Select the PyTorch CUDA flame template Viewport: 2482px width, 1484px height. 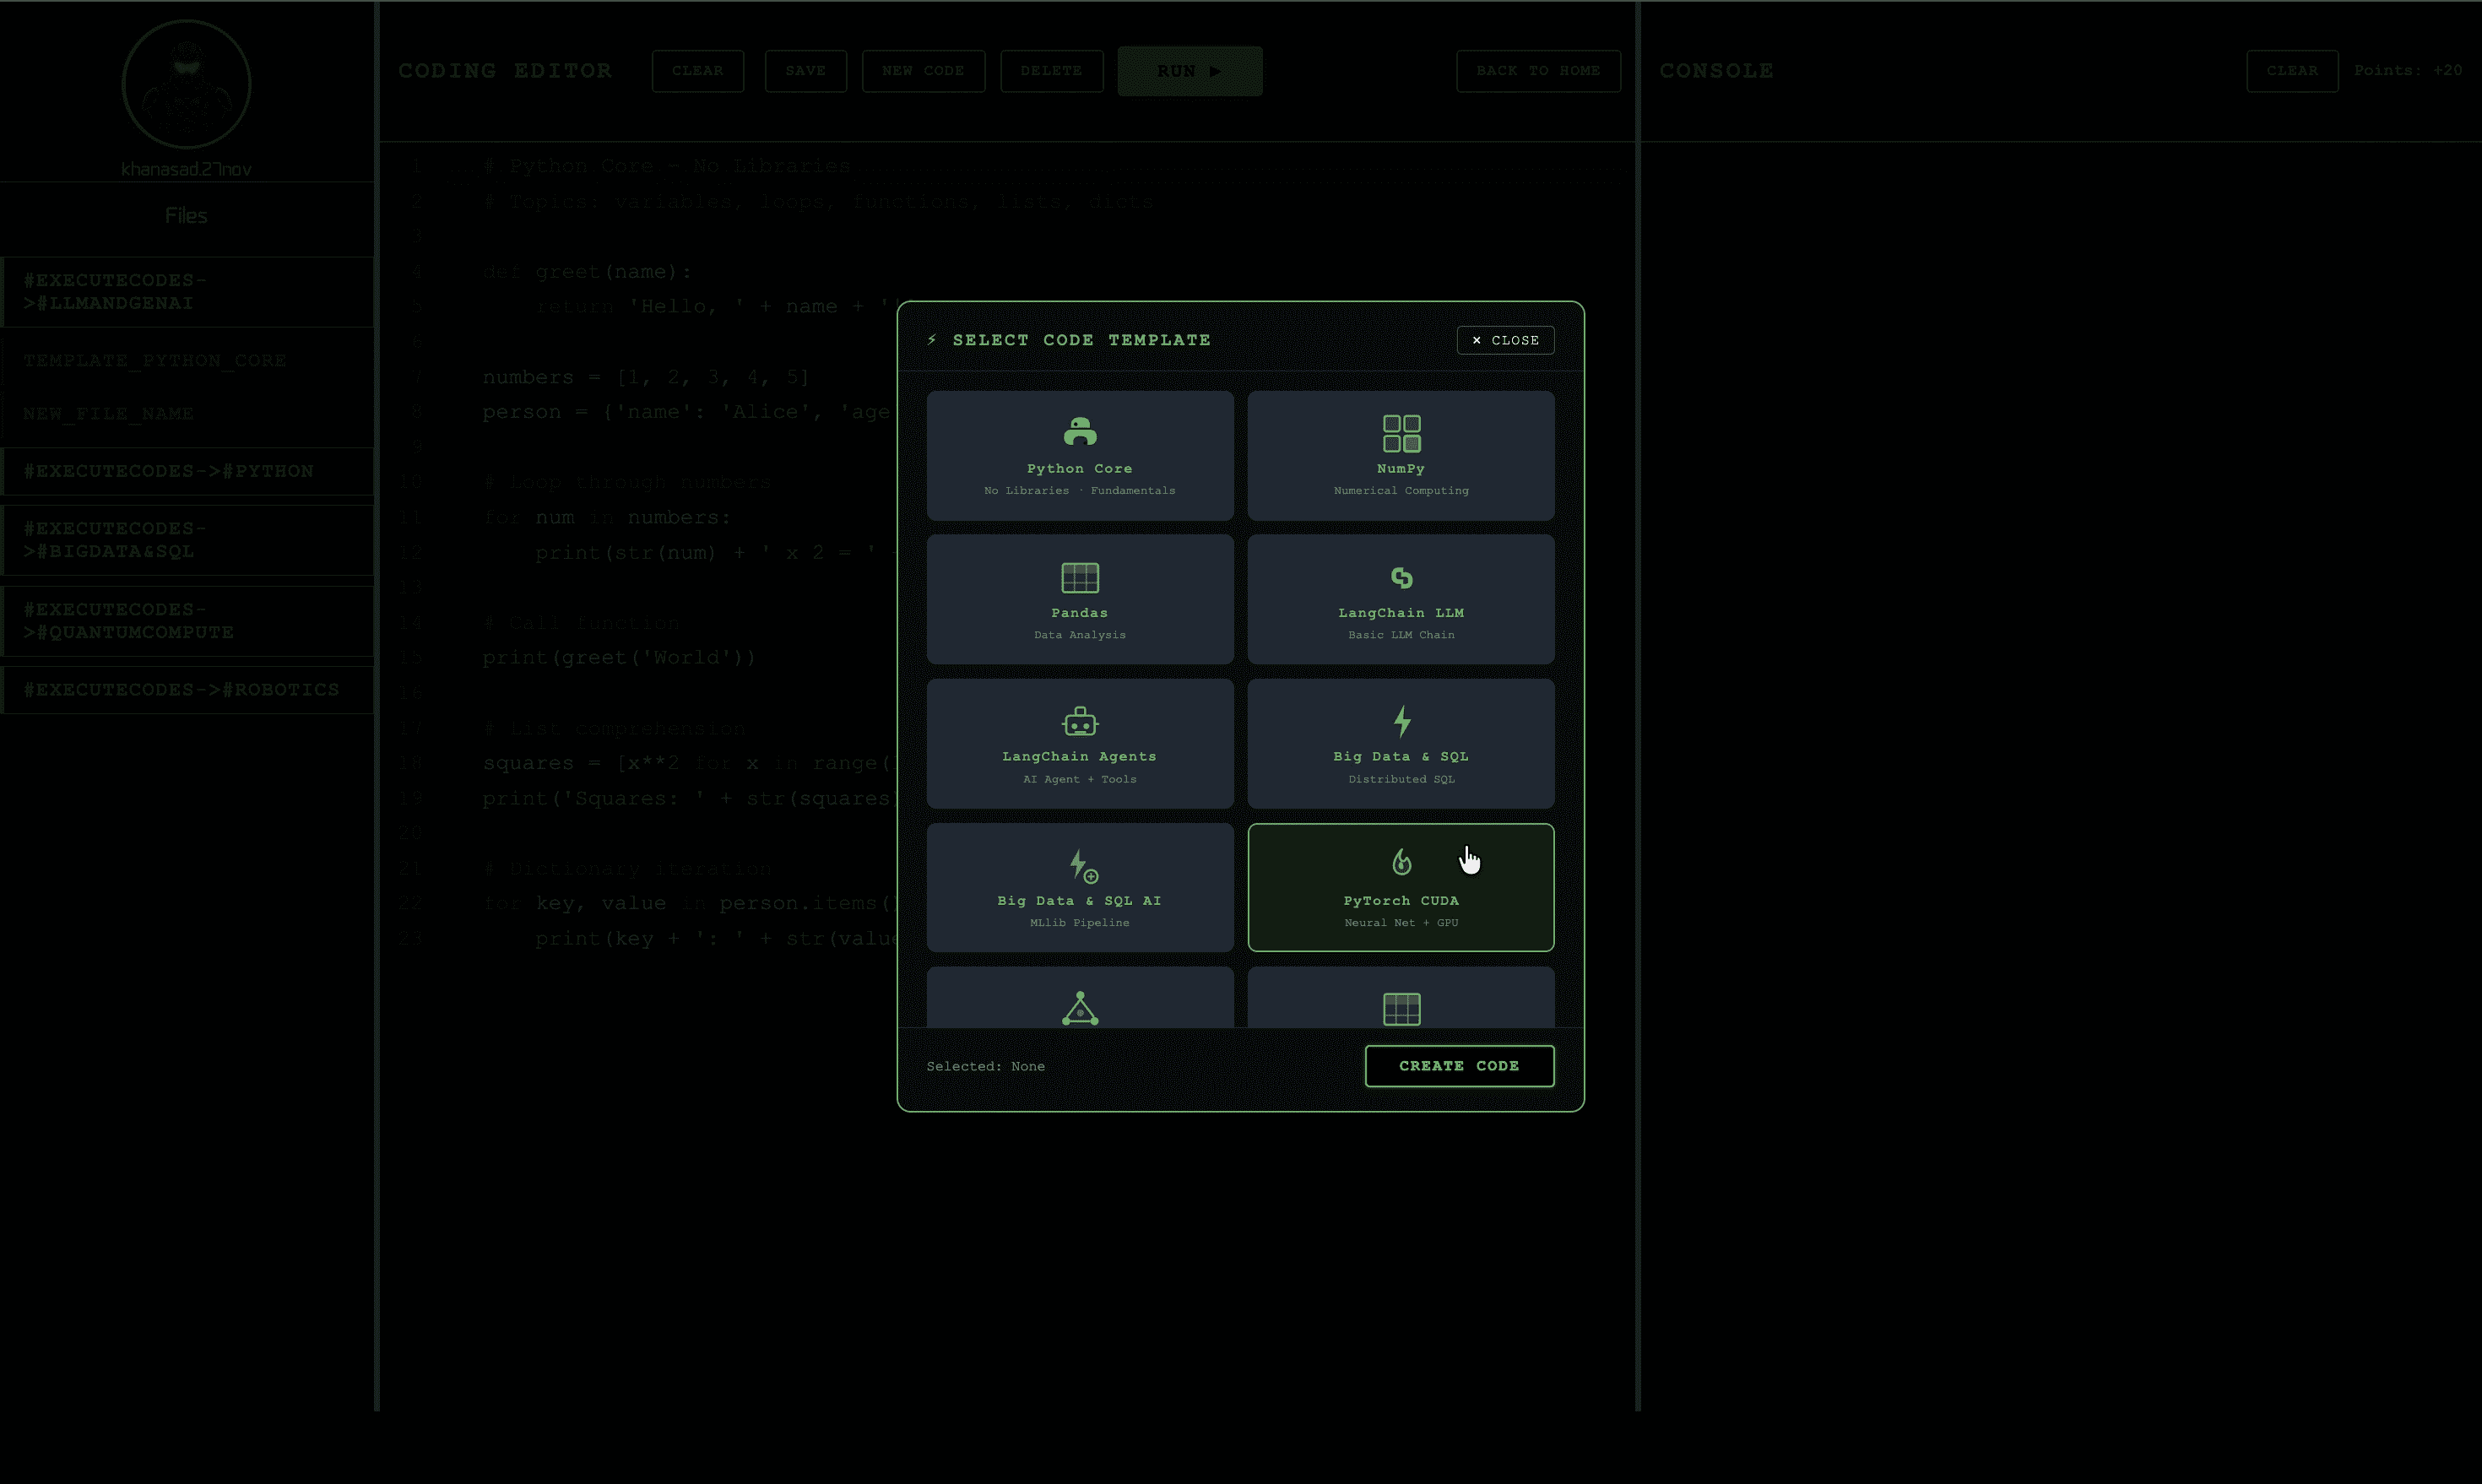1401,887
